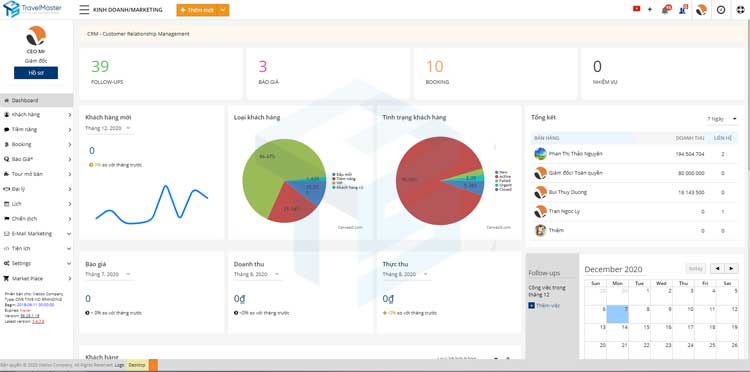The width and height of the screenshot is (750, 372).
Task: Click the Tour mở bán icon
Action: click(7, 174)
